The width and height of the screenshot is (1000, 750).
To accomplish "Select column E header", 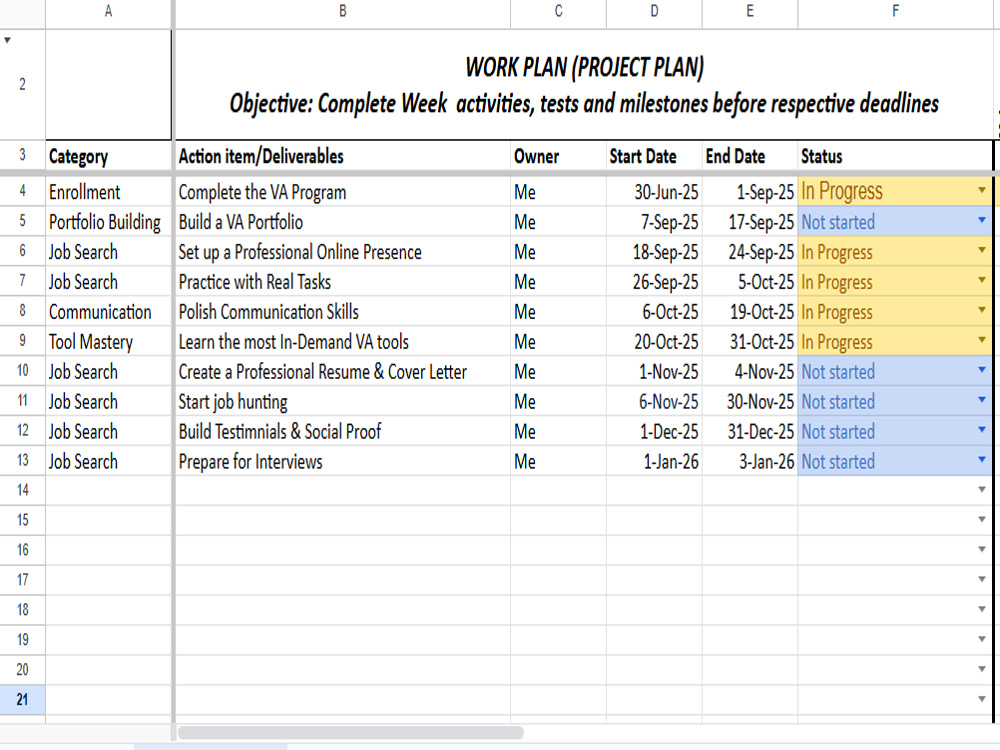I will (750, 11).
